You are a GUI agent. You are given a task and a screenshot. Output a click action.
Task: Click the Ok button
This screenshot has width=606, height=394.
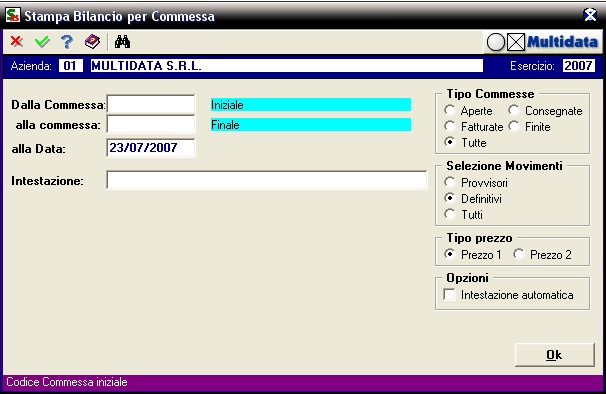[x=555, y=355]
